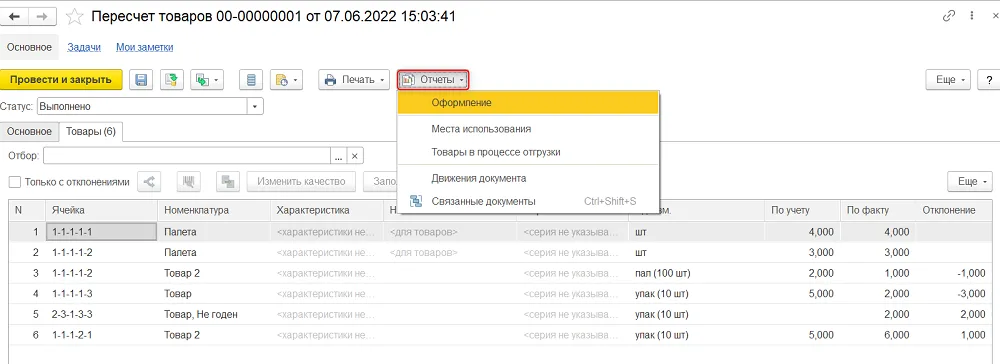This screenshot has width=1000, height=364.
Task: Click the N column header
Action: point(27,210)
